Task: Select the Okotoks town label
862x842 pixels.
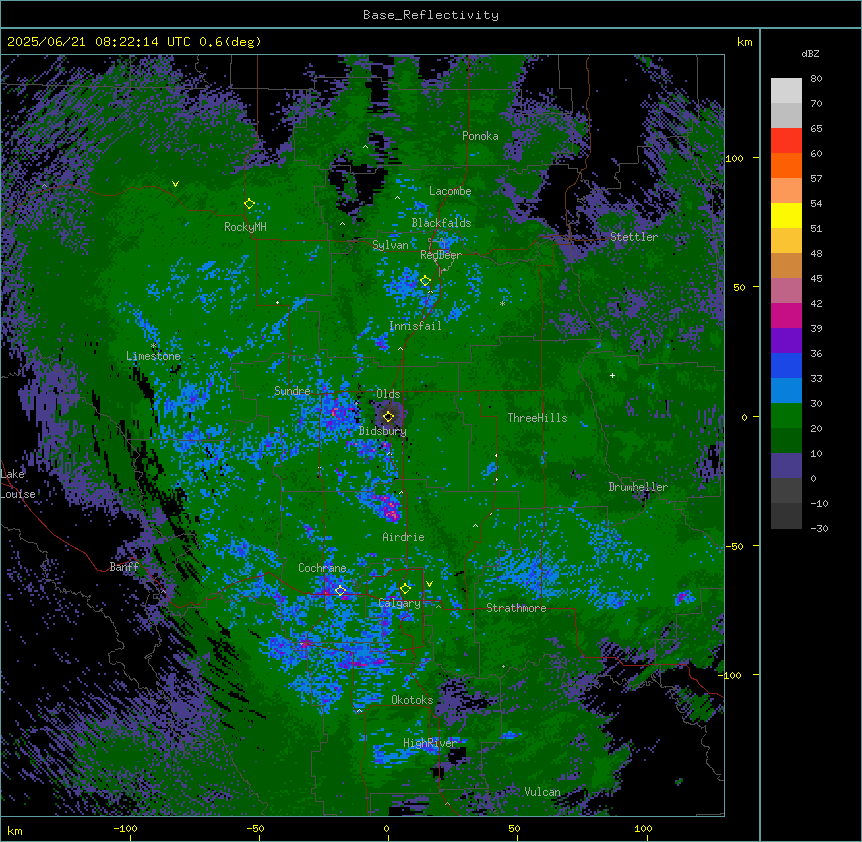Action: tap(412, 700)
